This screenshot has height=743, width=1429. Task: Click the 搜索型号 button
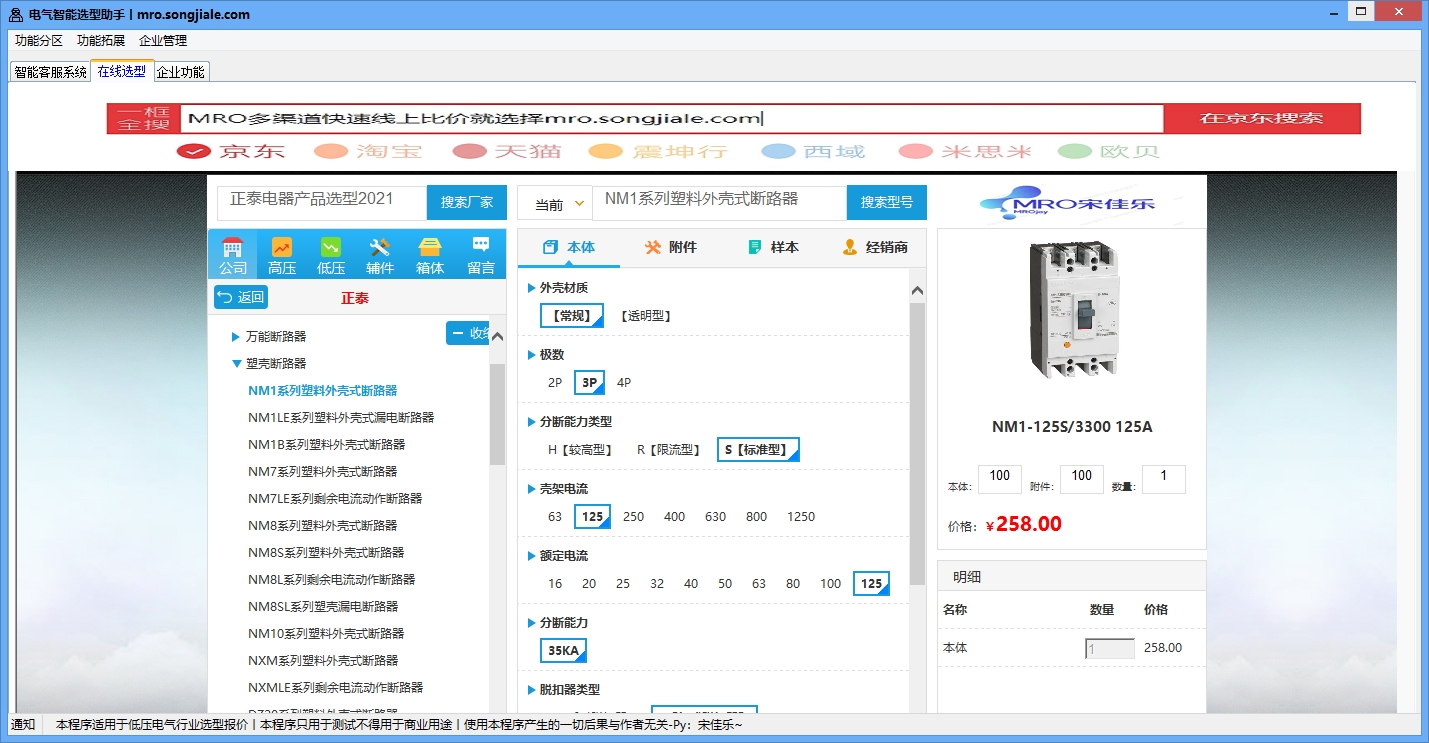coord(887,202)
